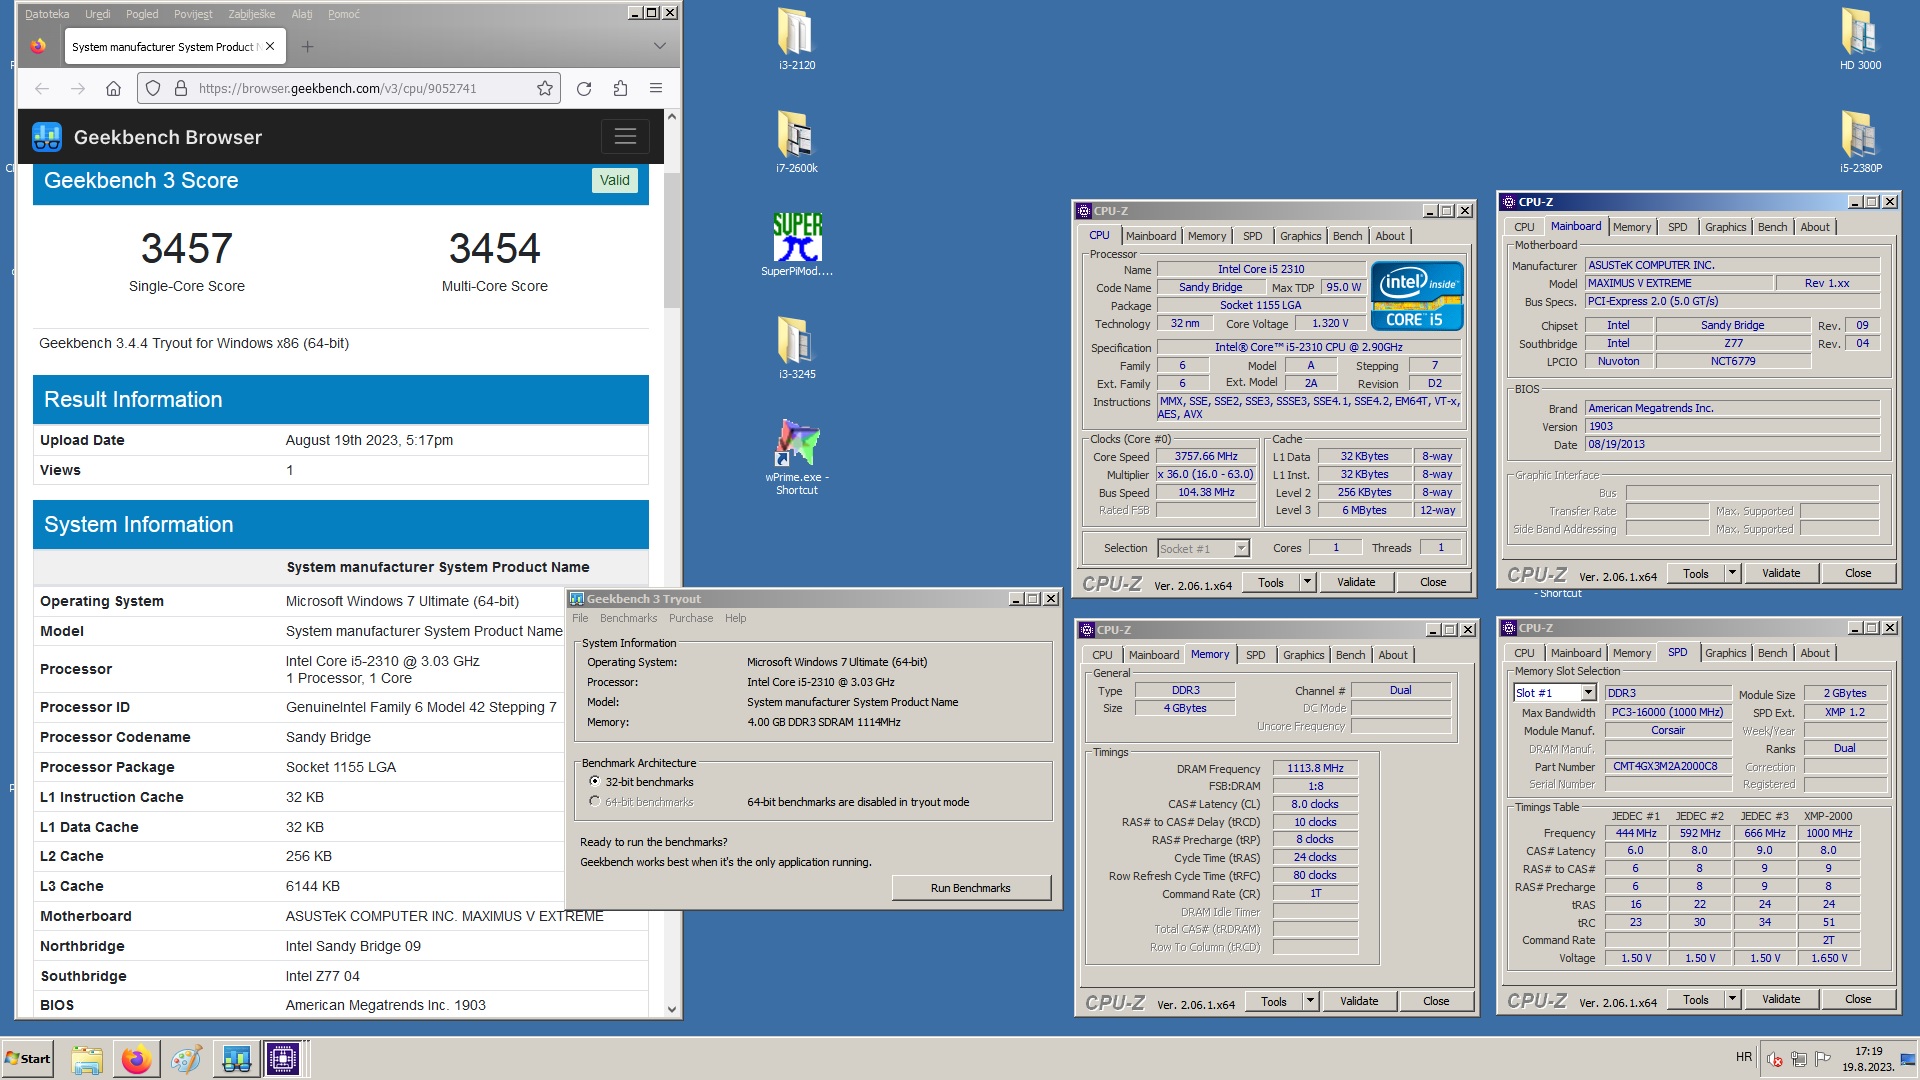Open the Slot #1 memory slot dropdown
The image size is (1920, 1080).
[1588, 693]
